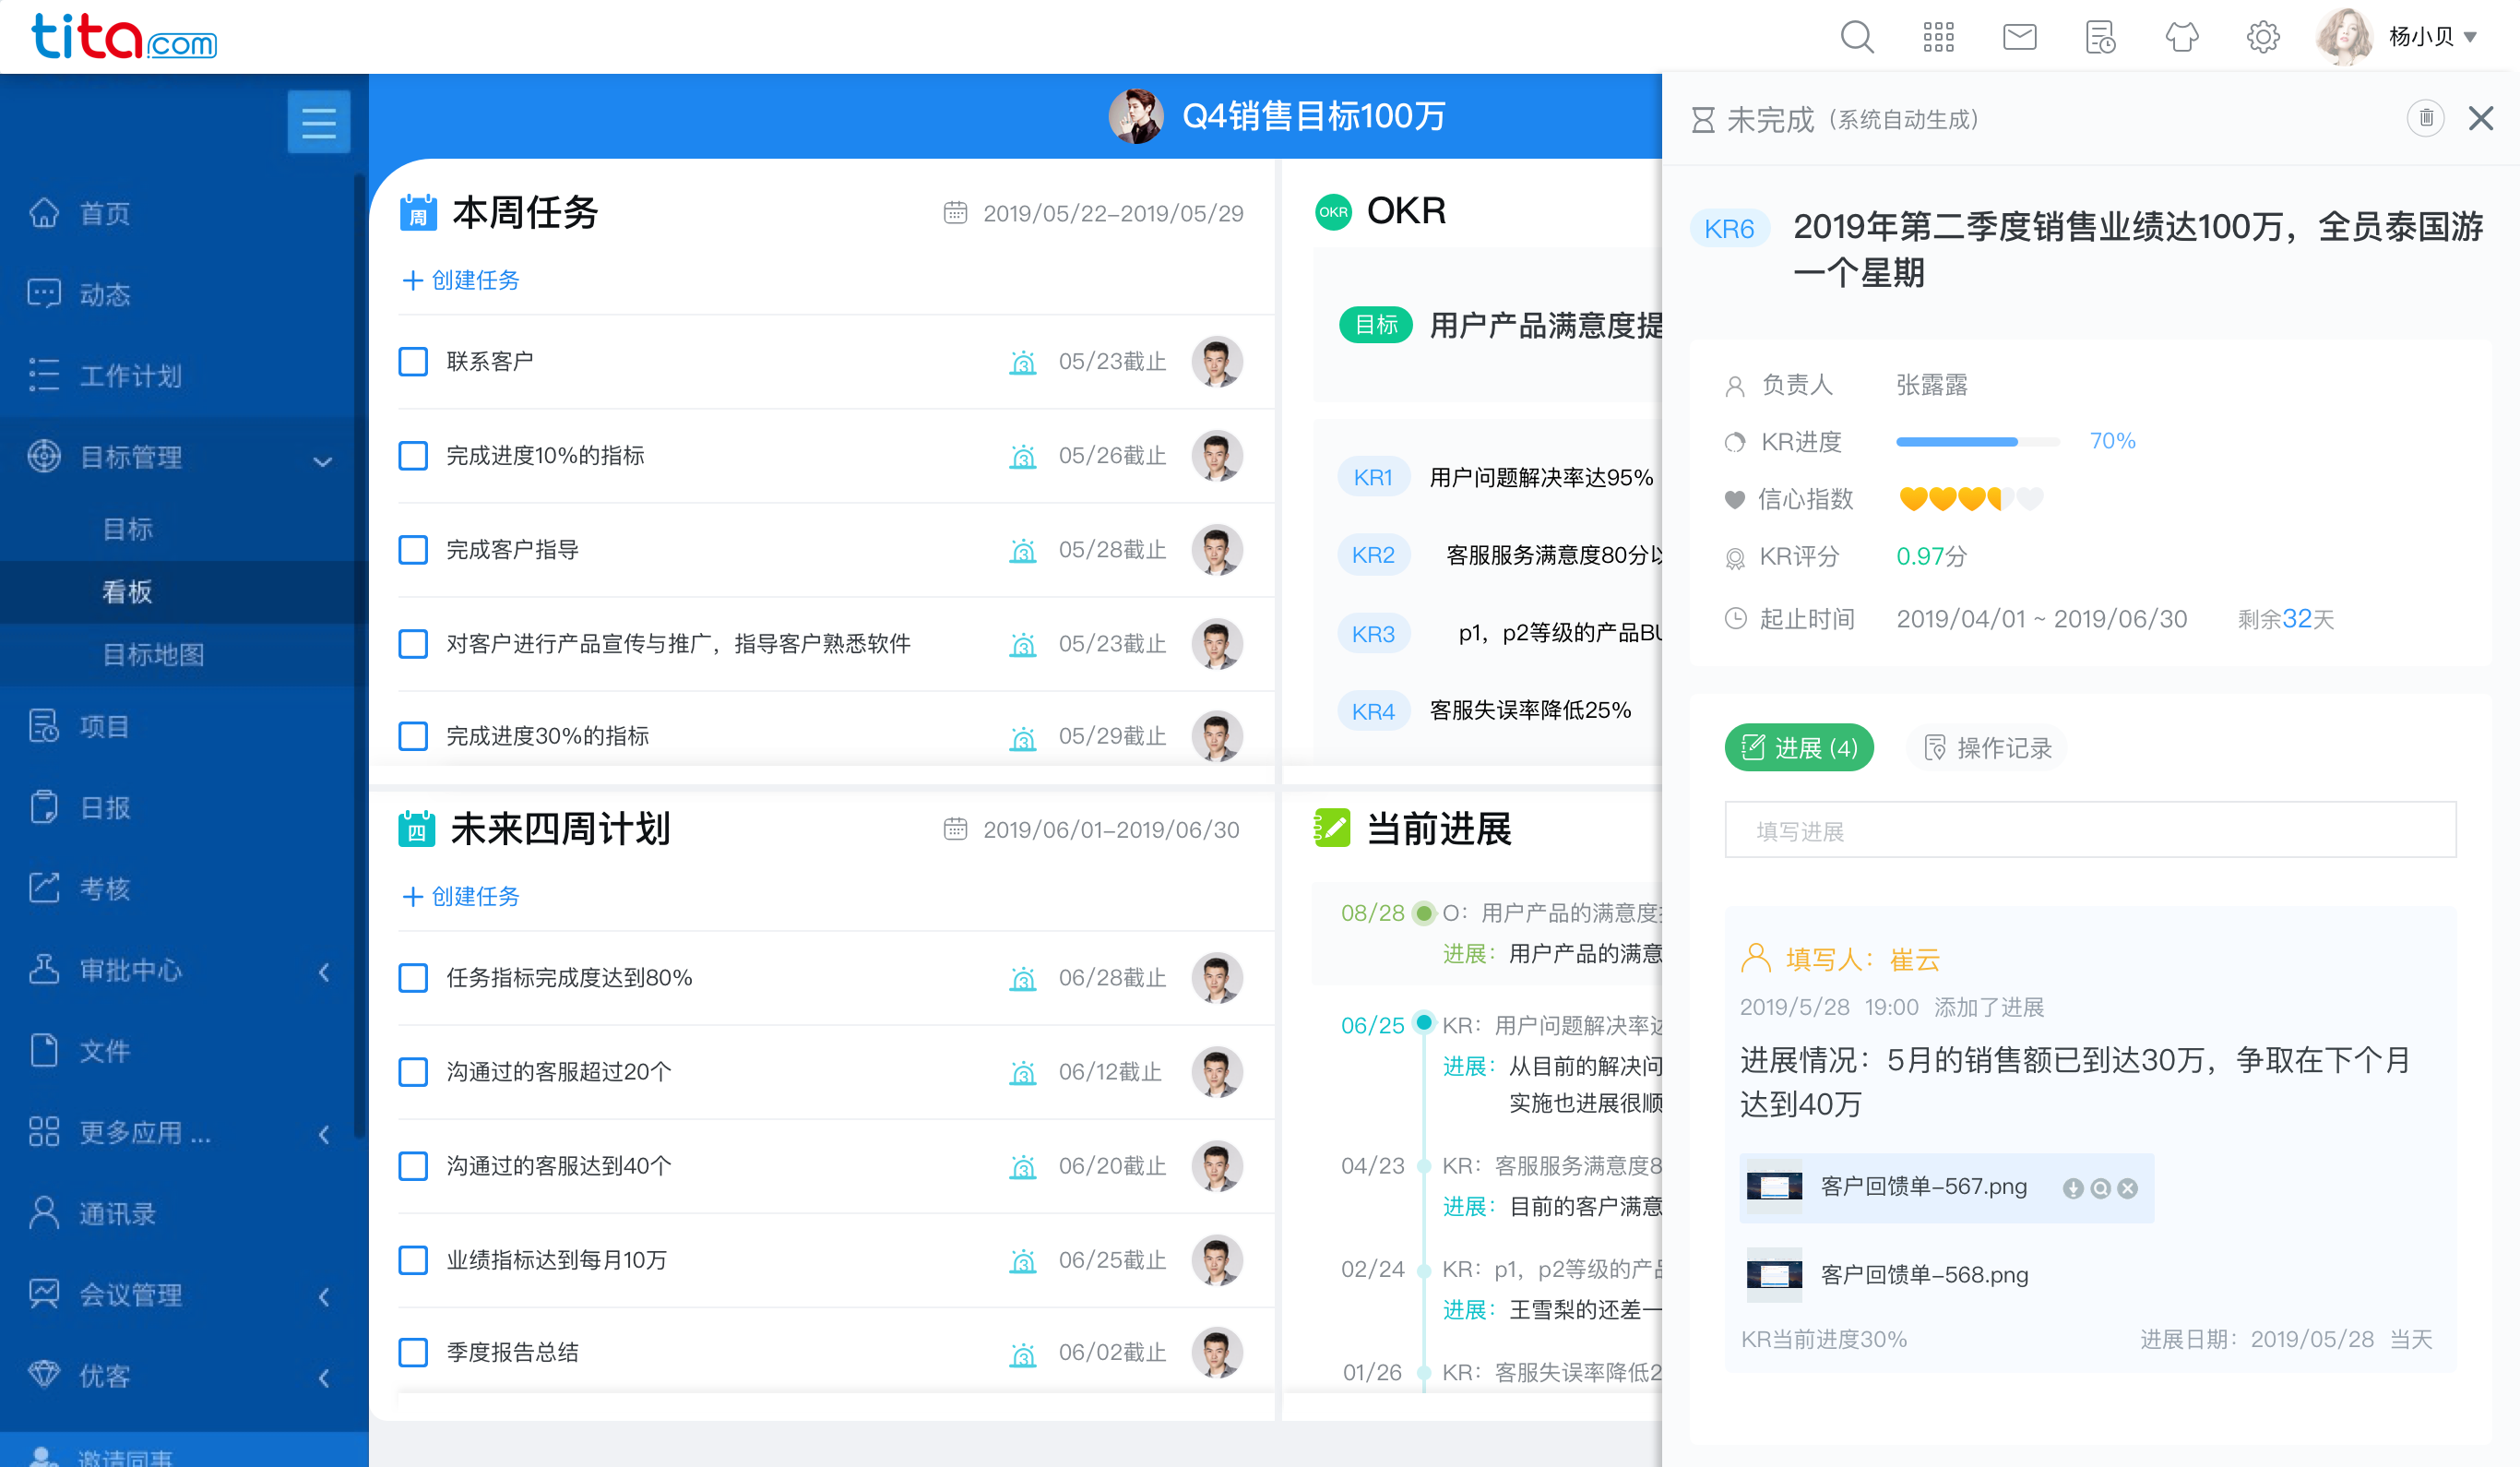Open the settings gear icon
Viewport: 2520px width, 1467px height.
pyautogui.click(x=2263, y=38)
